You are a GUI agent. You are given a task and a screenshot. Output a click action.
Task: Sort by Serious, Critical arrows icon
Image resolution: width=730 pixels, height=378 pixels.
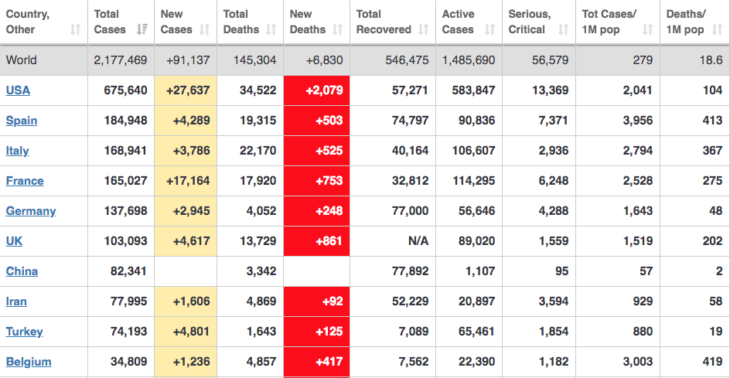pos(563,30)
